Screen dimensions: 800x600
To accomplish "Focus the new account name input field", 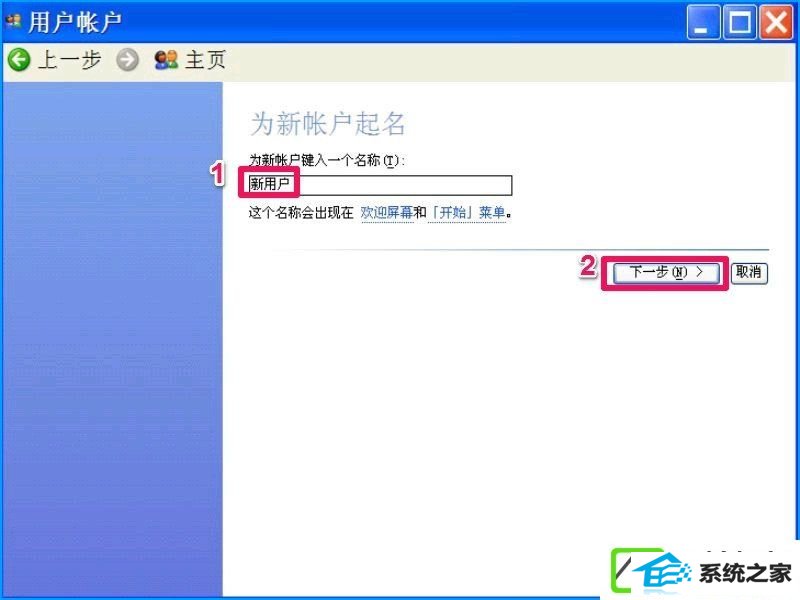I will click(x=380, y=184).
